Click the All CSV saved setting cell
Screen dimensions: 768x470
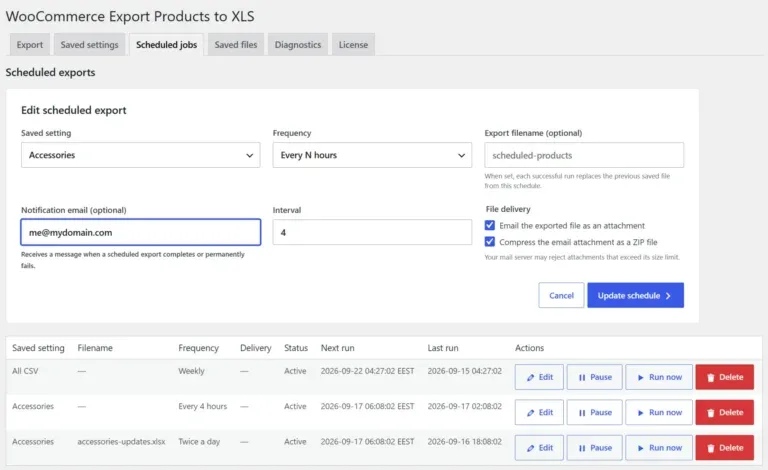pyautogui.click(x=25, y=371)
